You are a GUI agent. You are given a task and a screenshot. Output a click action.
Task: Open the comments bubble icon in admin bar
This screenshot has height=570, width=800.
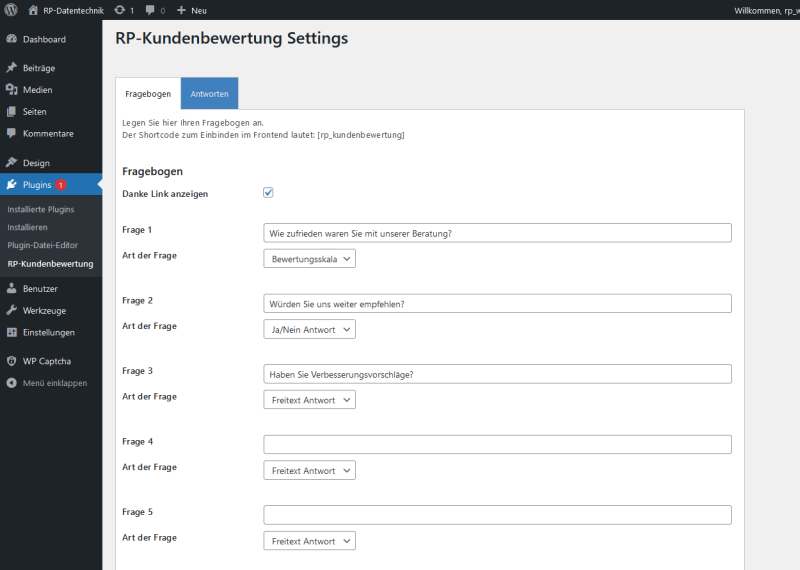click(x=150, y=10)
